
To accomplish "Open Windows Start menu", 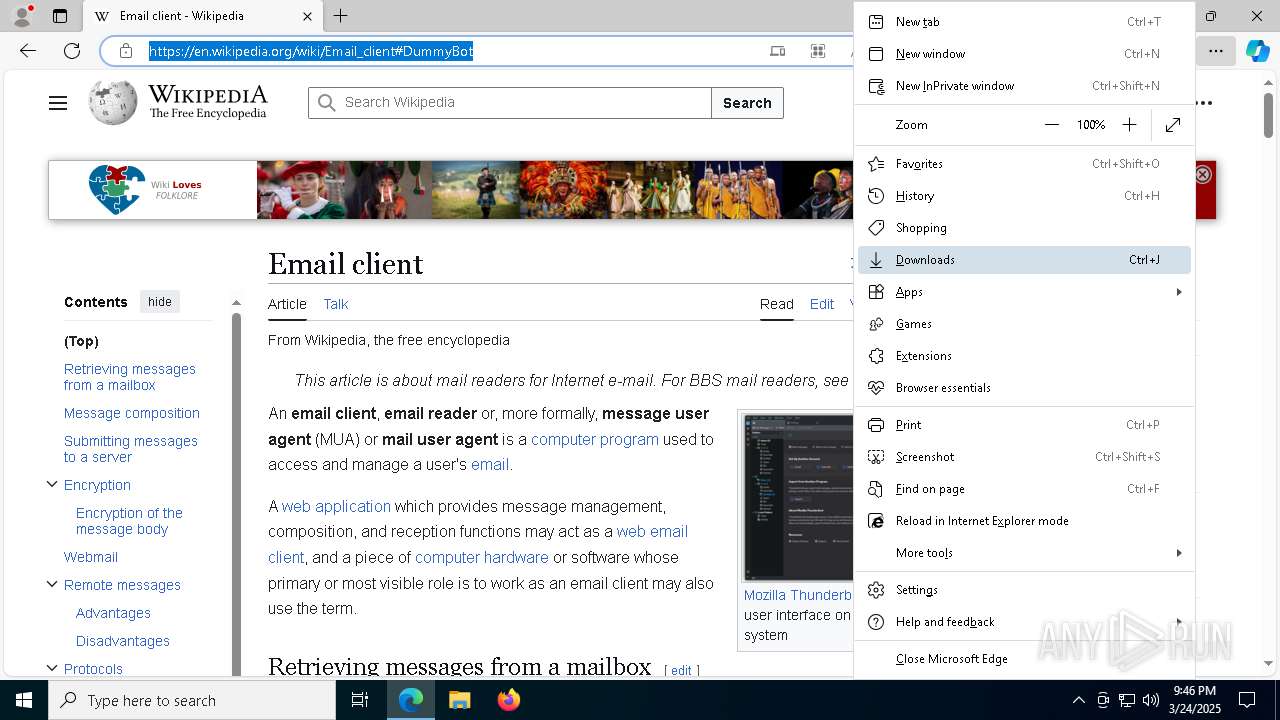I will coord(24,700).
